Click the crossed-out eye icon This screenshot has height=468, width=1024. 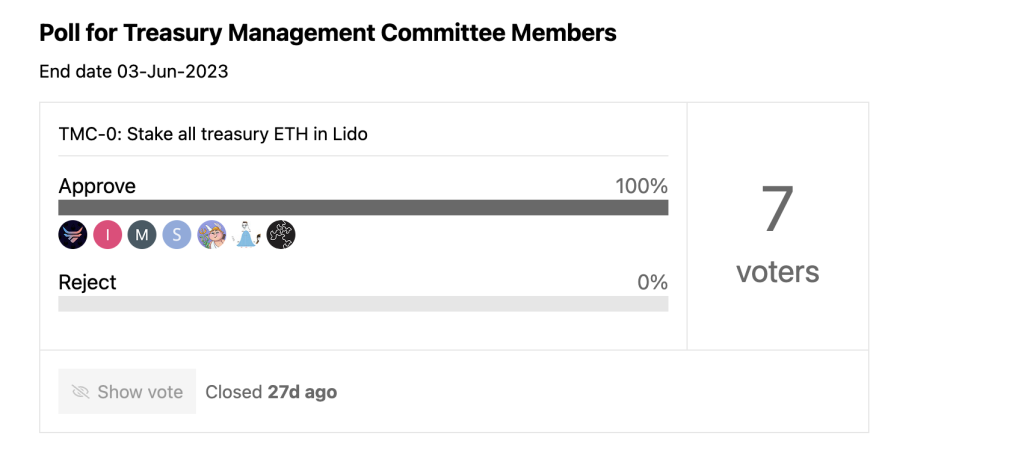pos(80,392)
